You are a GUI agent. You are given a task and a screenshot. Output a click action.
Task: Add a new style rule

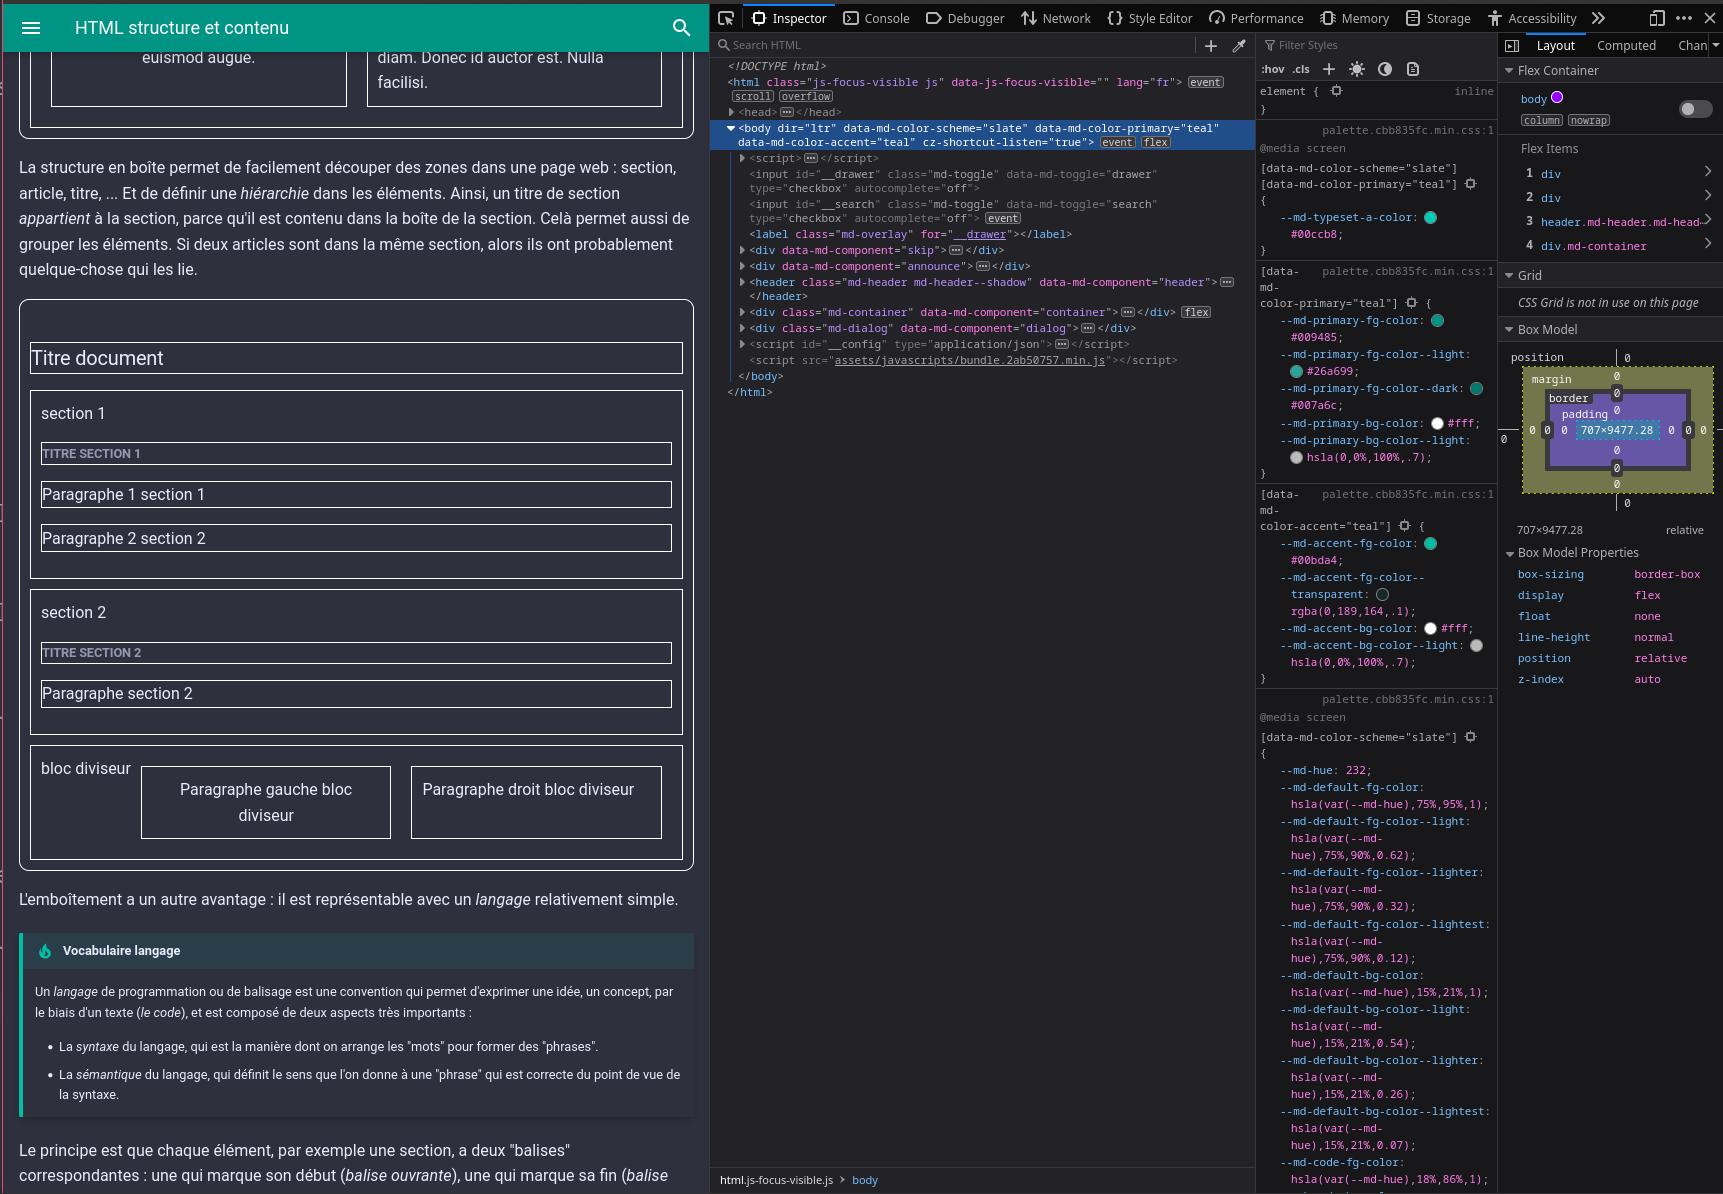[x=1329, y=69]
